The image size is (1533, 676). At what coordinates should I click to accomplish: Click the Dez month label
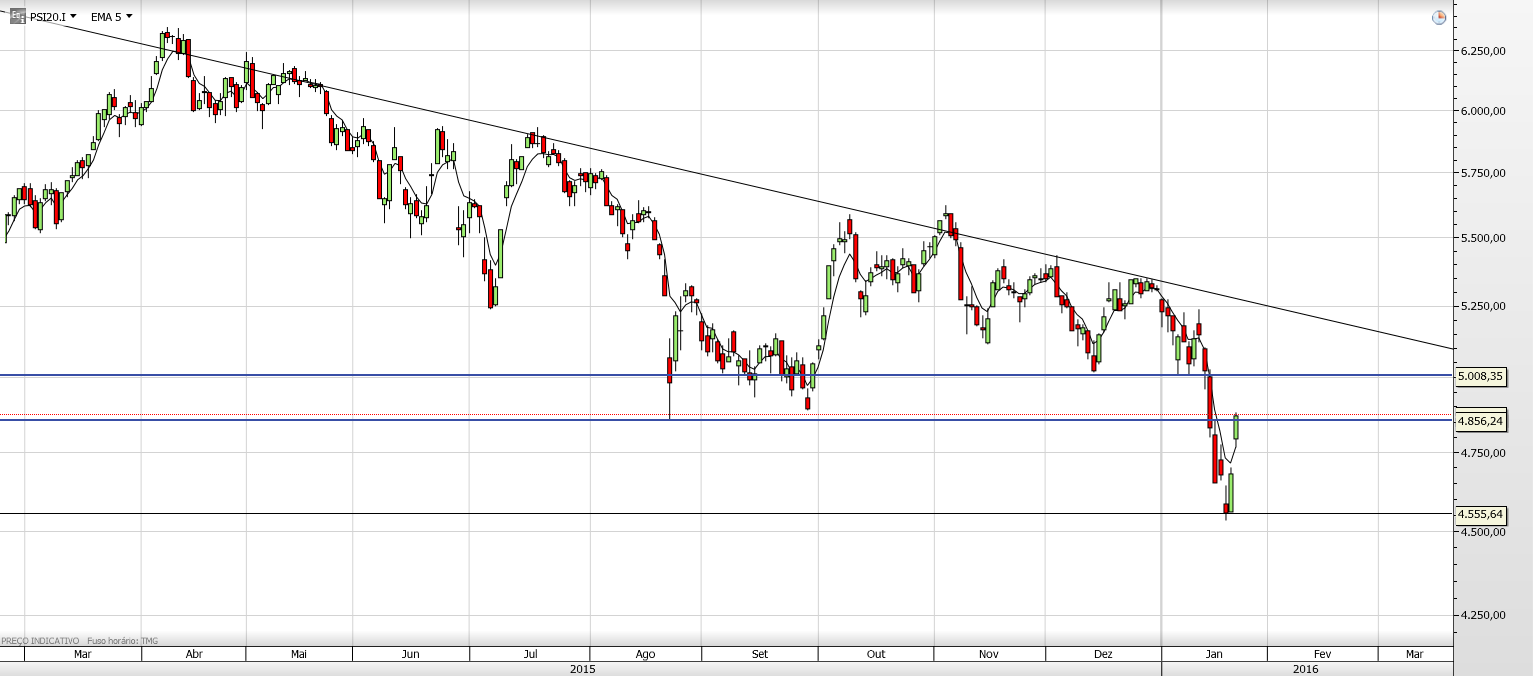click(1103, 654)
